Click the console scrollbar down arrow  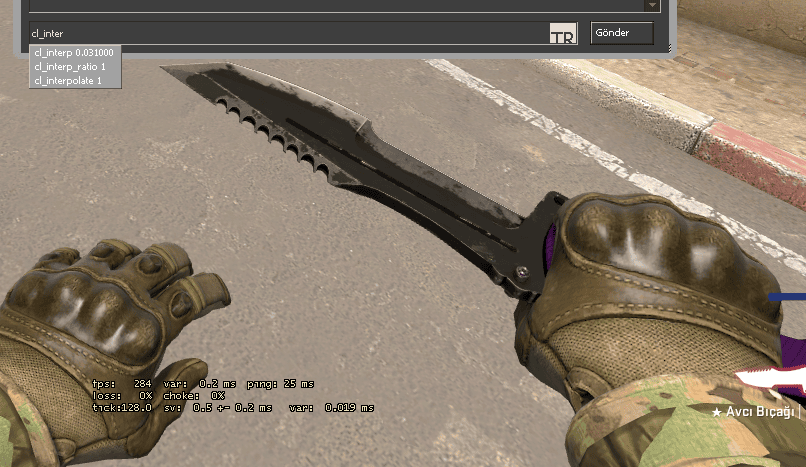[x=652, y=5]
